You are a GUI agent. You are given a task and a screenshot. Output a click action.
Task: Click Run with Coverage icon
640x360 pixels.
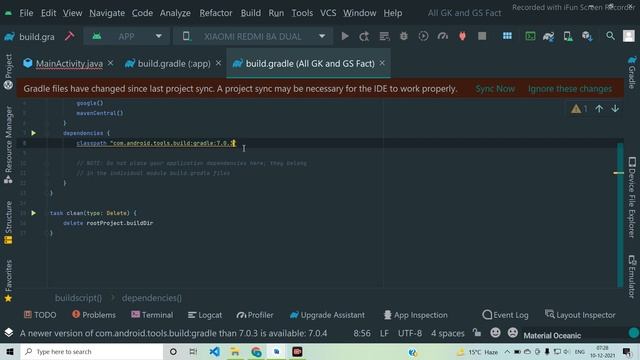(x=423, y=36)
